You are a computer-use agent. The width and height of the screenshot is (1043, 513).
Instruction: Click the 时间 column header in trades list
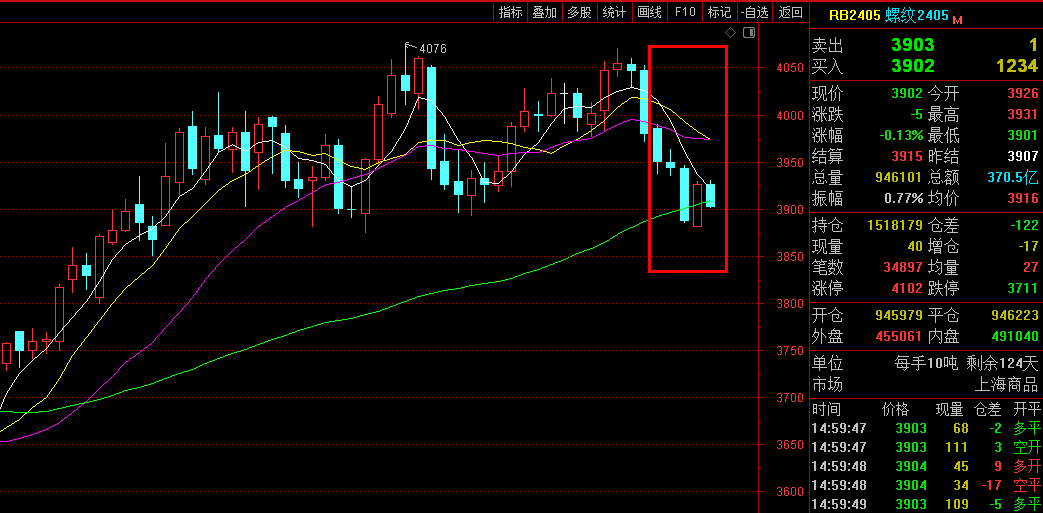click(x=827, y=409)
